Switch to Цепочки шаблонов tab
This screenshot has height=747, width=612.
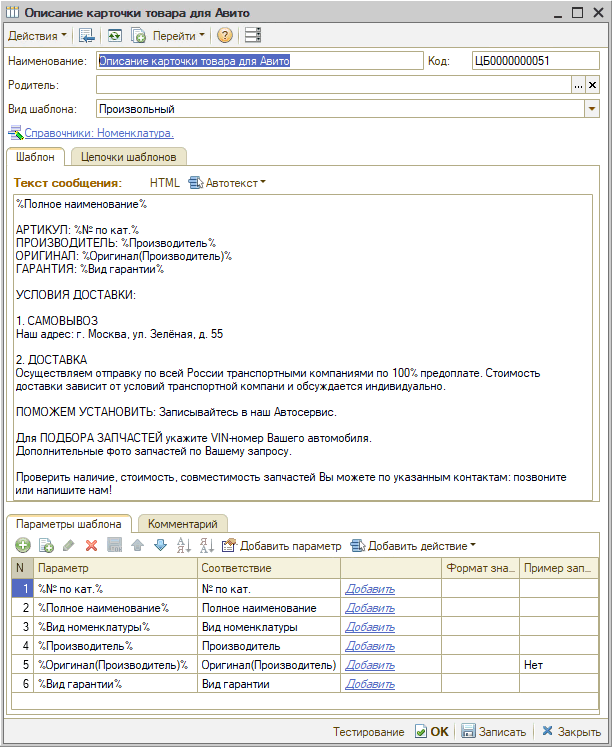[x=129, y=157]
